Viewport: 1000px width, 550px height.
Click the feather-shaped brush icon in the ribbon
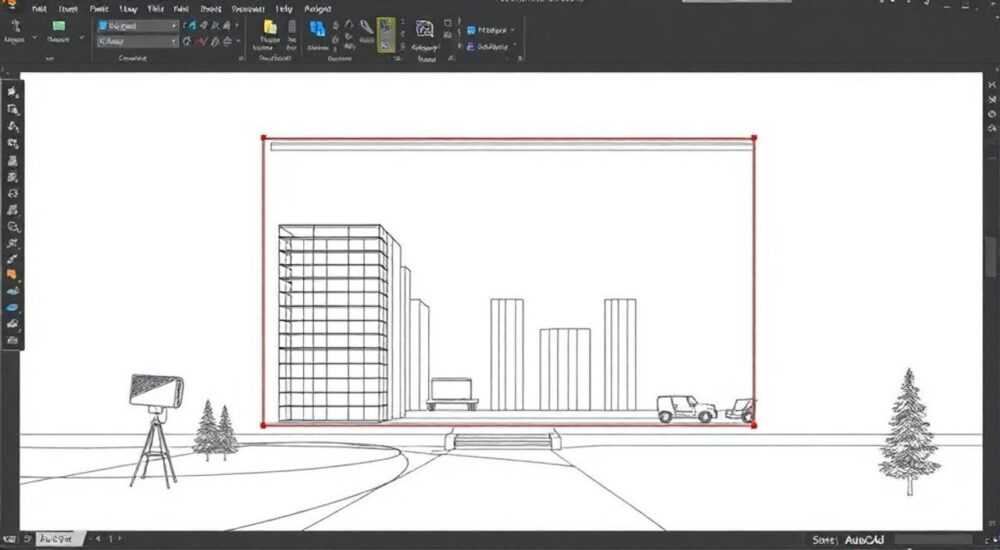367,27
